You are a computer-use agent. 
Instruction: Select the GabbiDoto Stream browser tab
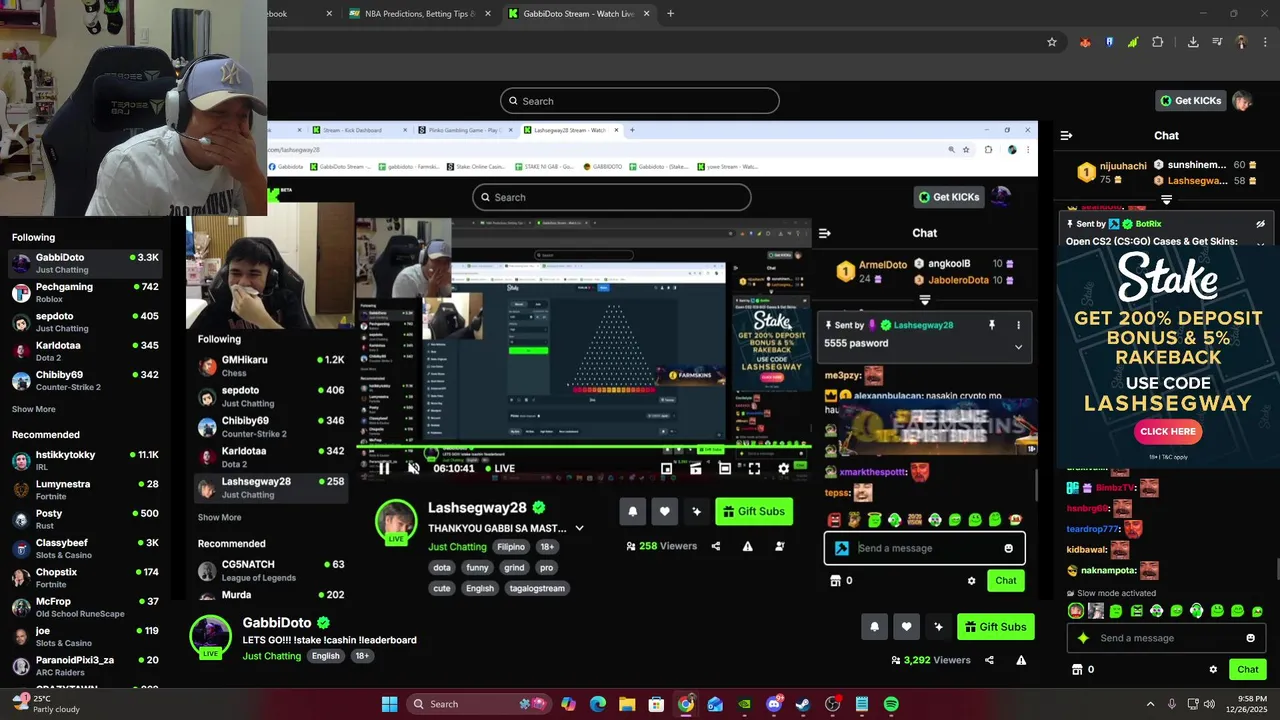[578, 14]
